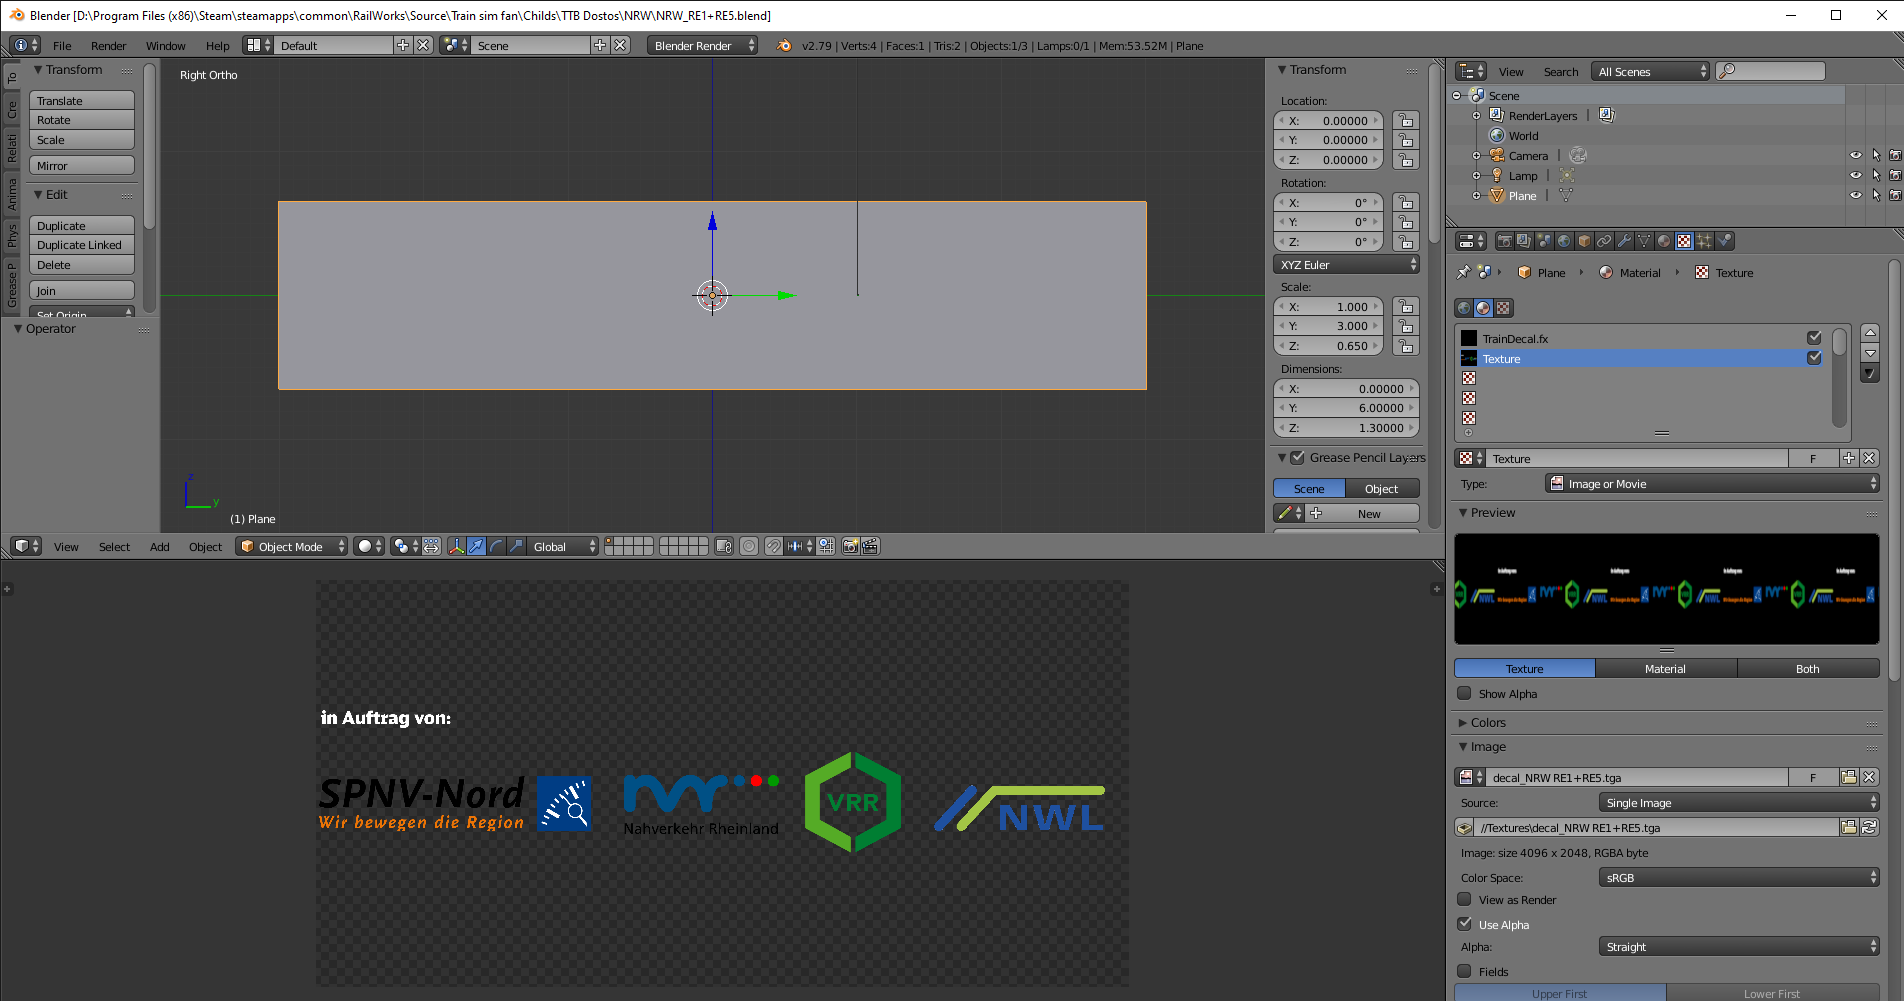Open the Image or Movie type dropdown

(1712, 483)
